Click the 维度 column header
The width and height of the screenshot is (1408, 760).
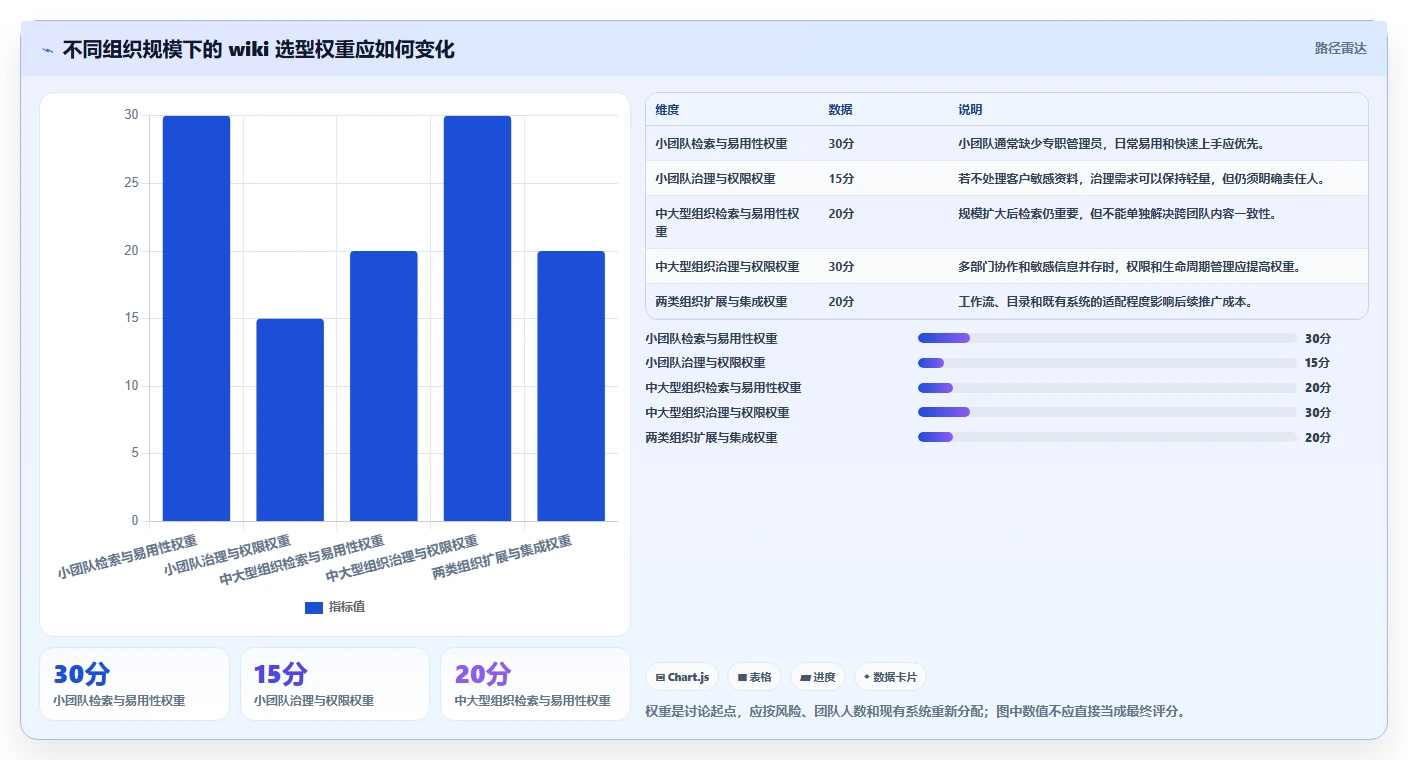(x=667, y=110)
